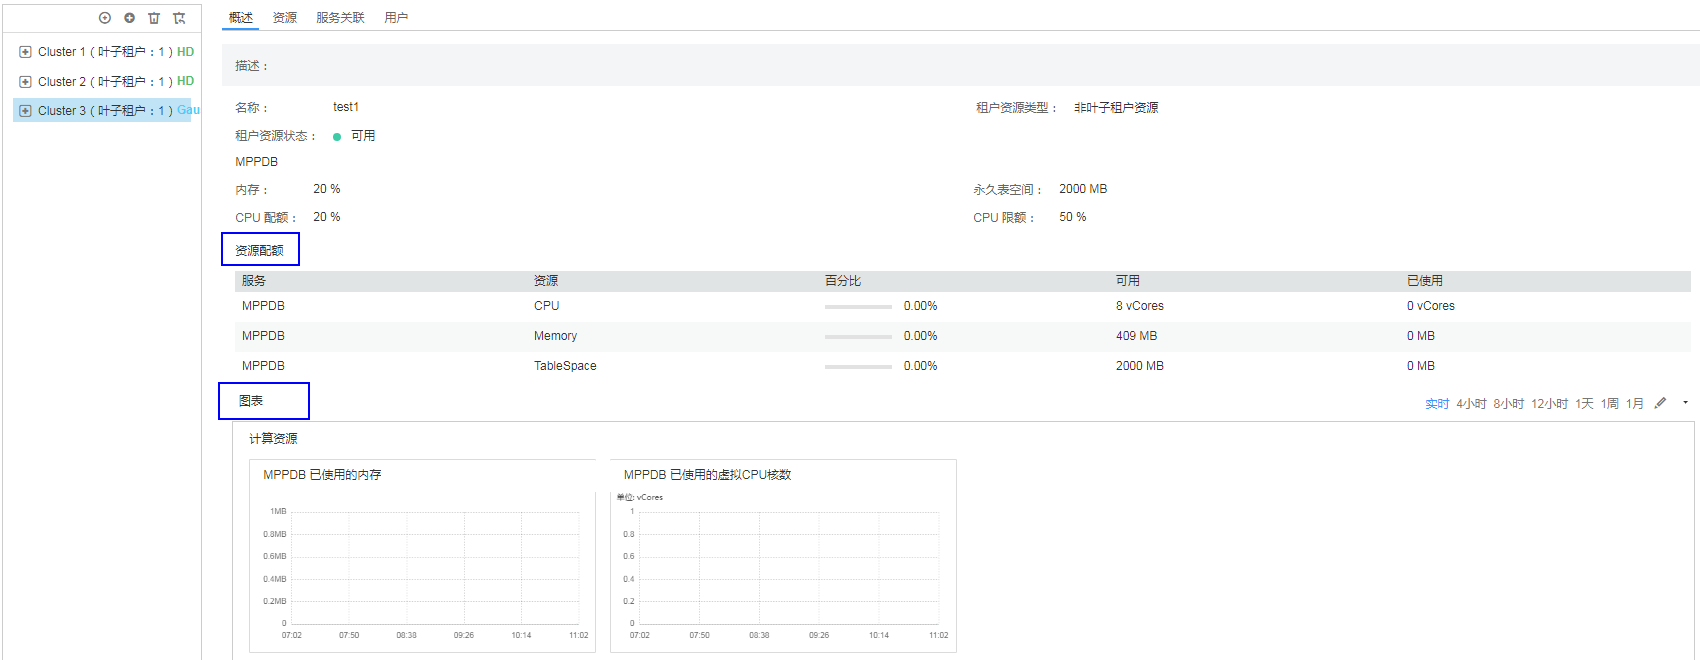This screenshot has height=660, width=1700.
Task: Select the 实时 real-time range link
Action: click(1437, 404)
